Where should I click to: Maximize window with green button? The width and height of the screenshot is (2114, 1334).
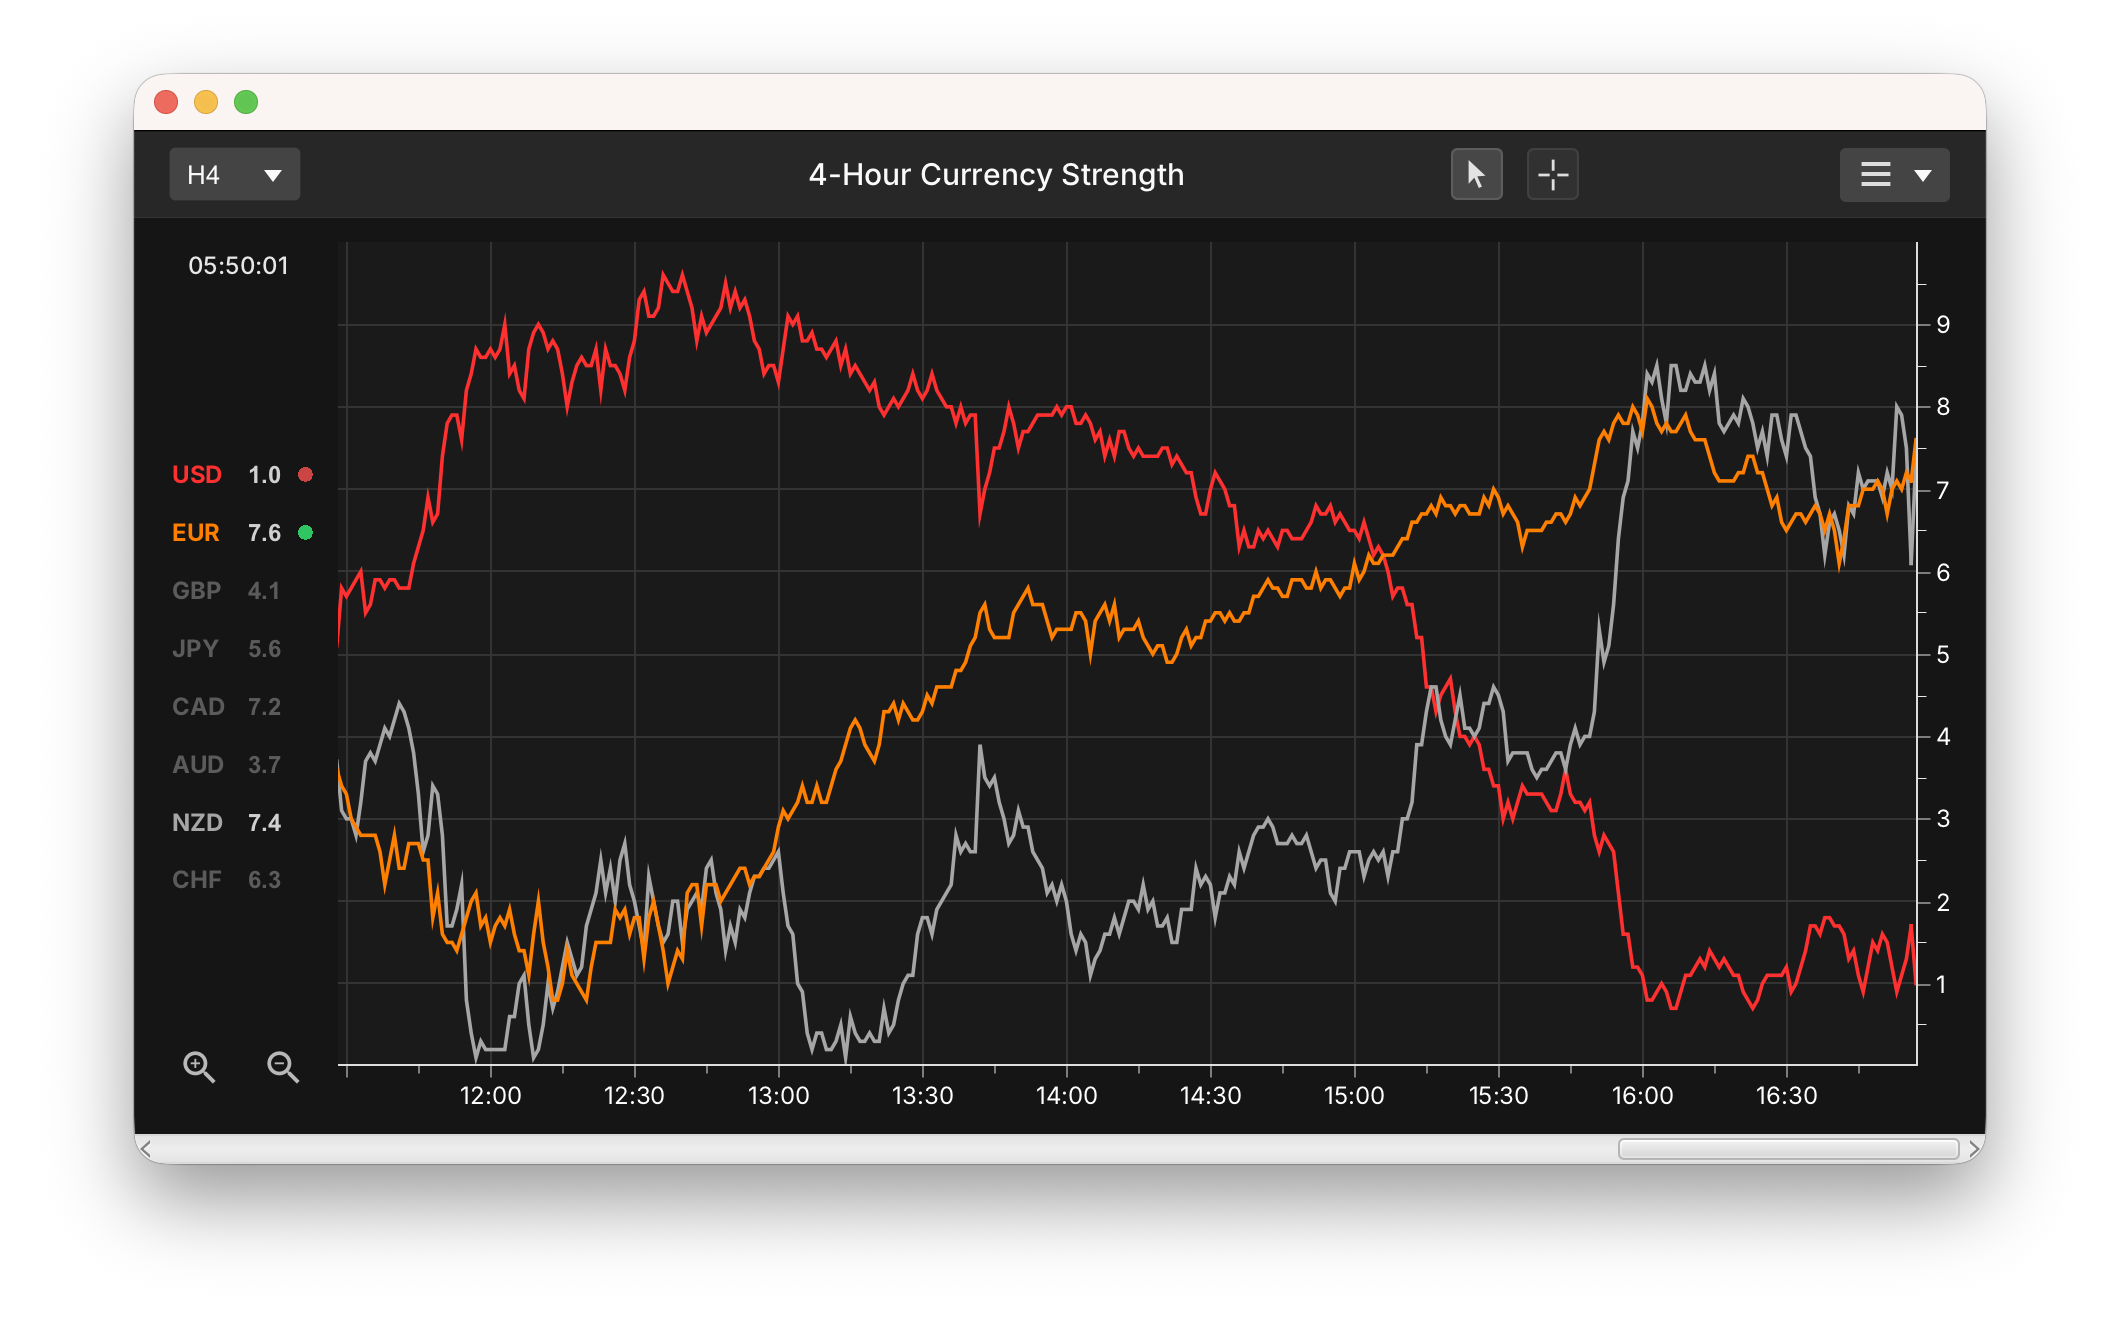[x=246, y=102]
